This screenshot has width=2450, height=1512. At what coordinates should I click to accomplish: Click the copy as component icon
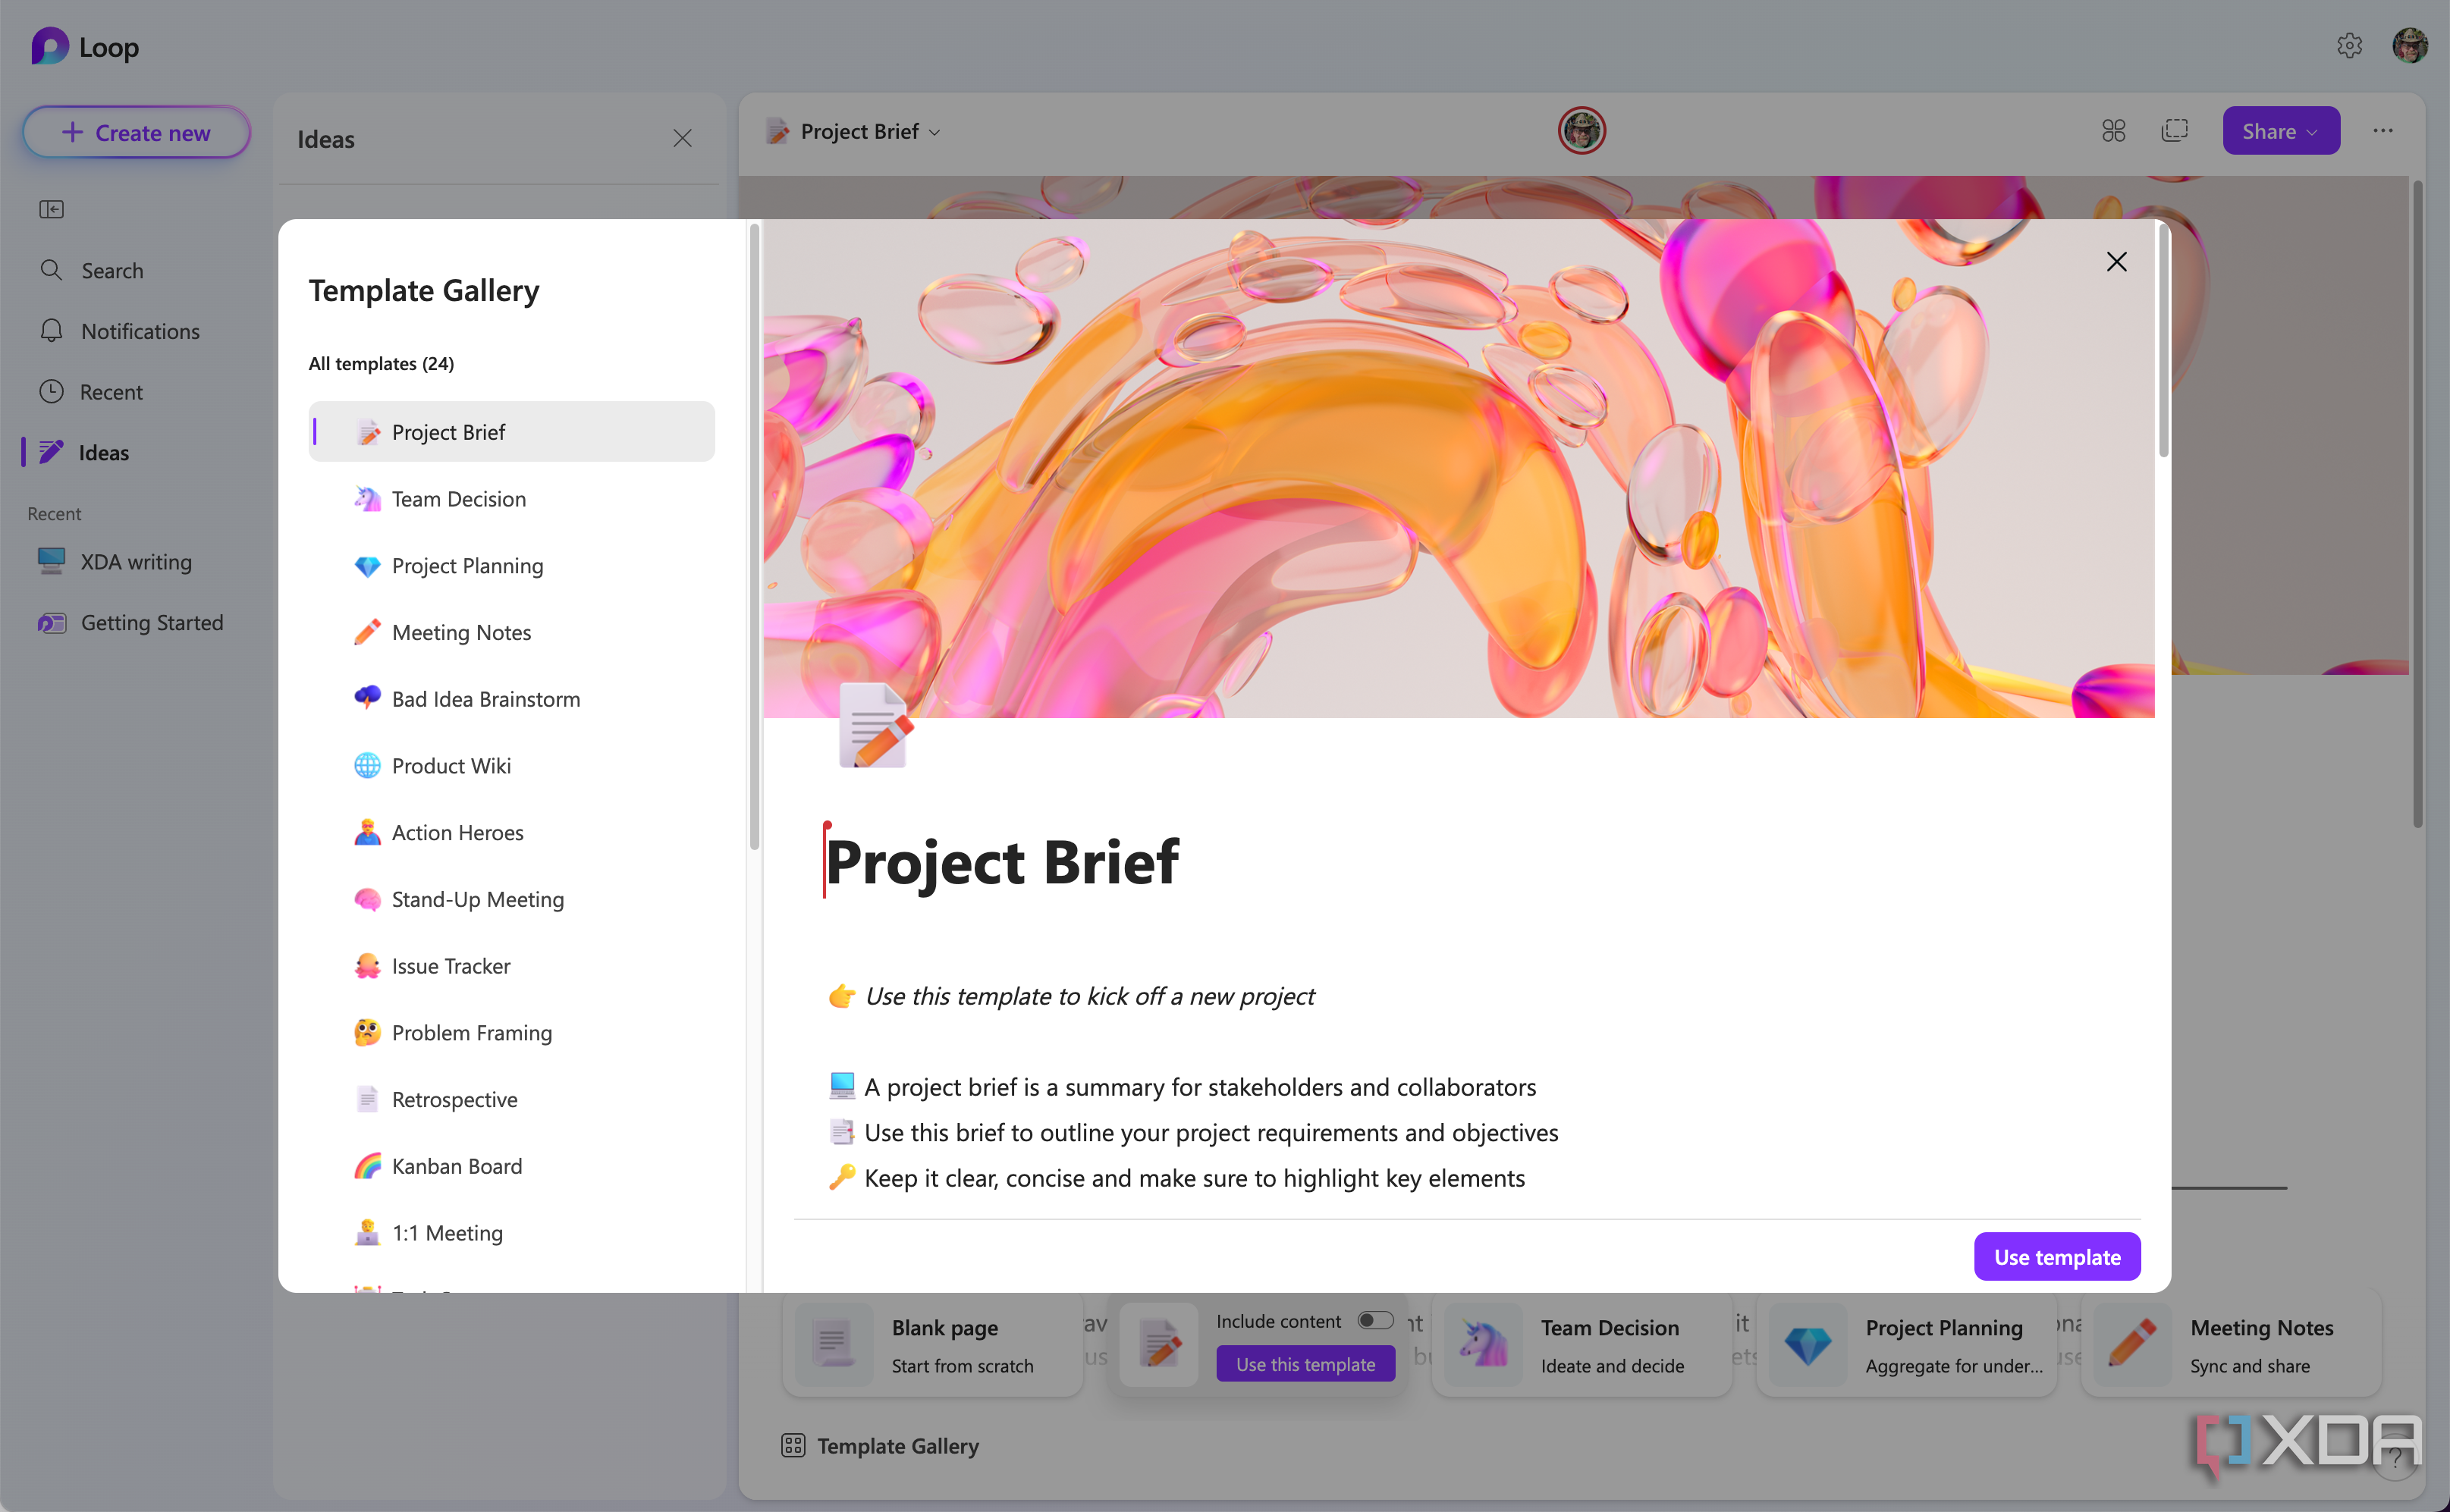(x=2174, y=131)
